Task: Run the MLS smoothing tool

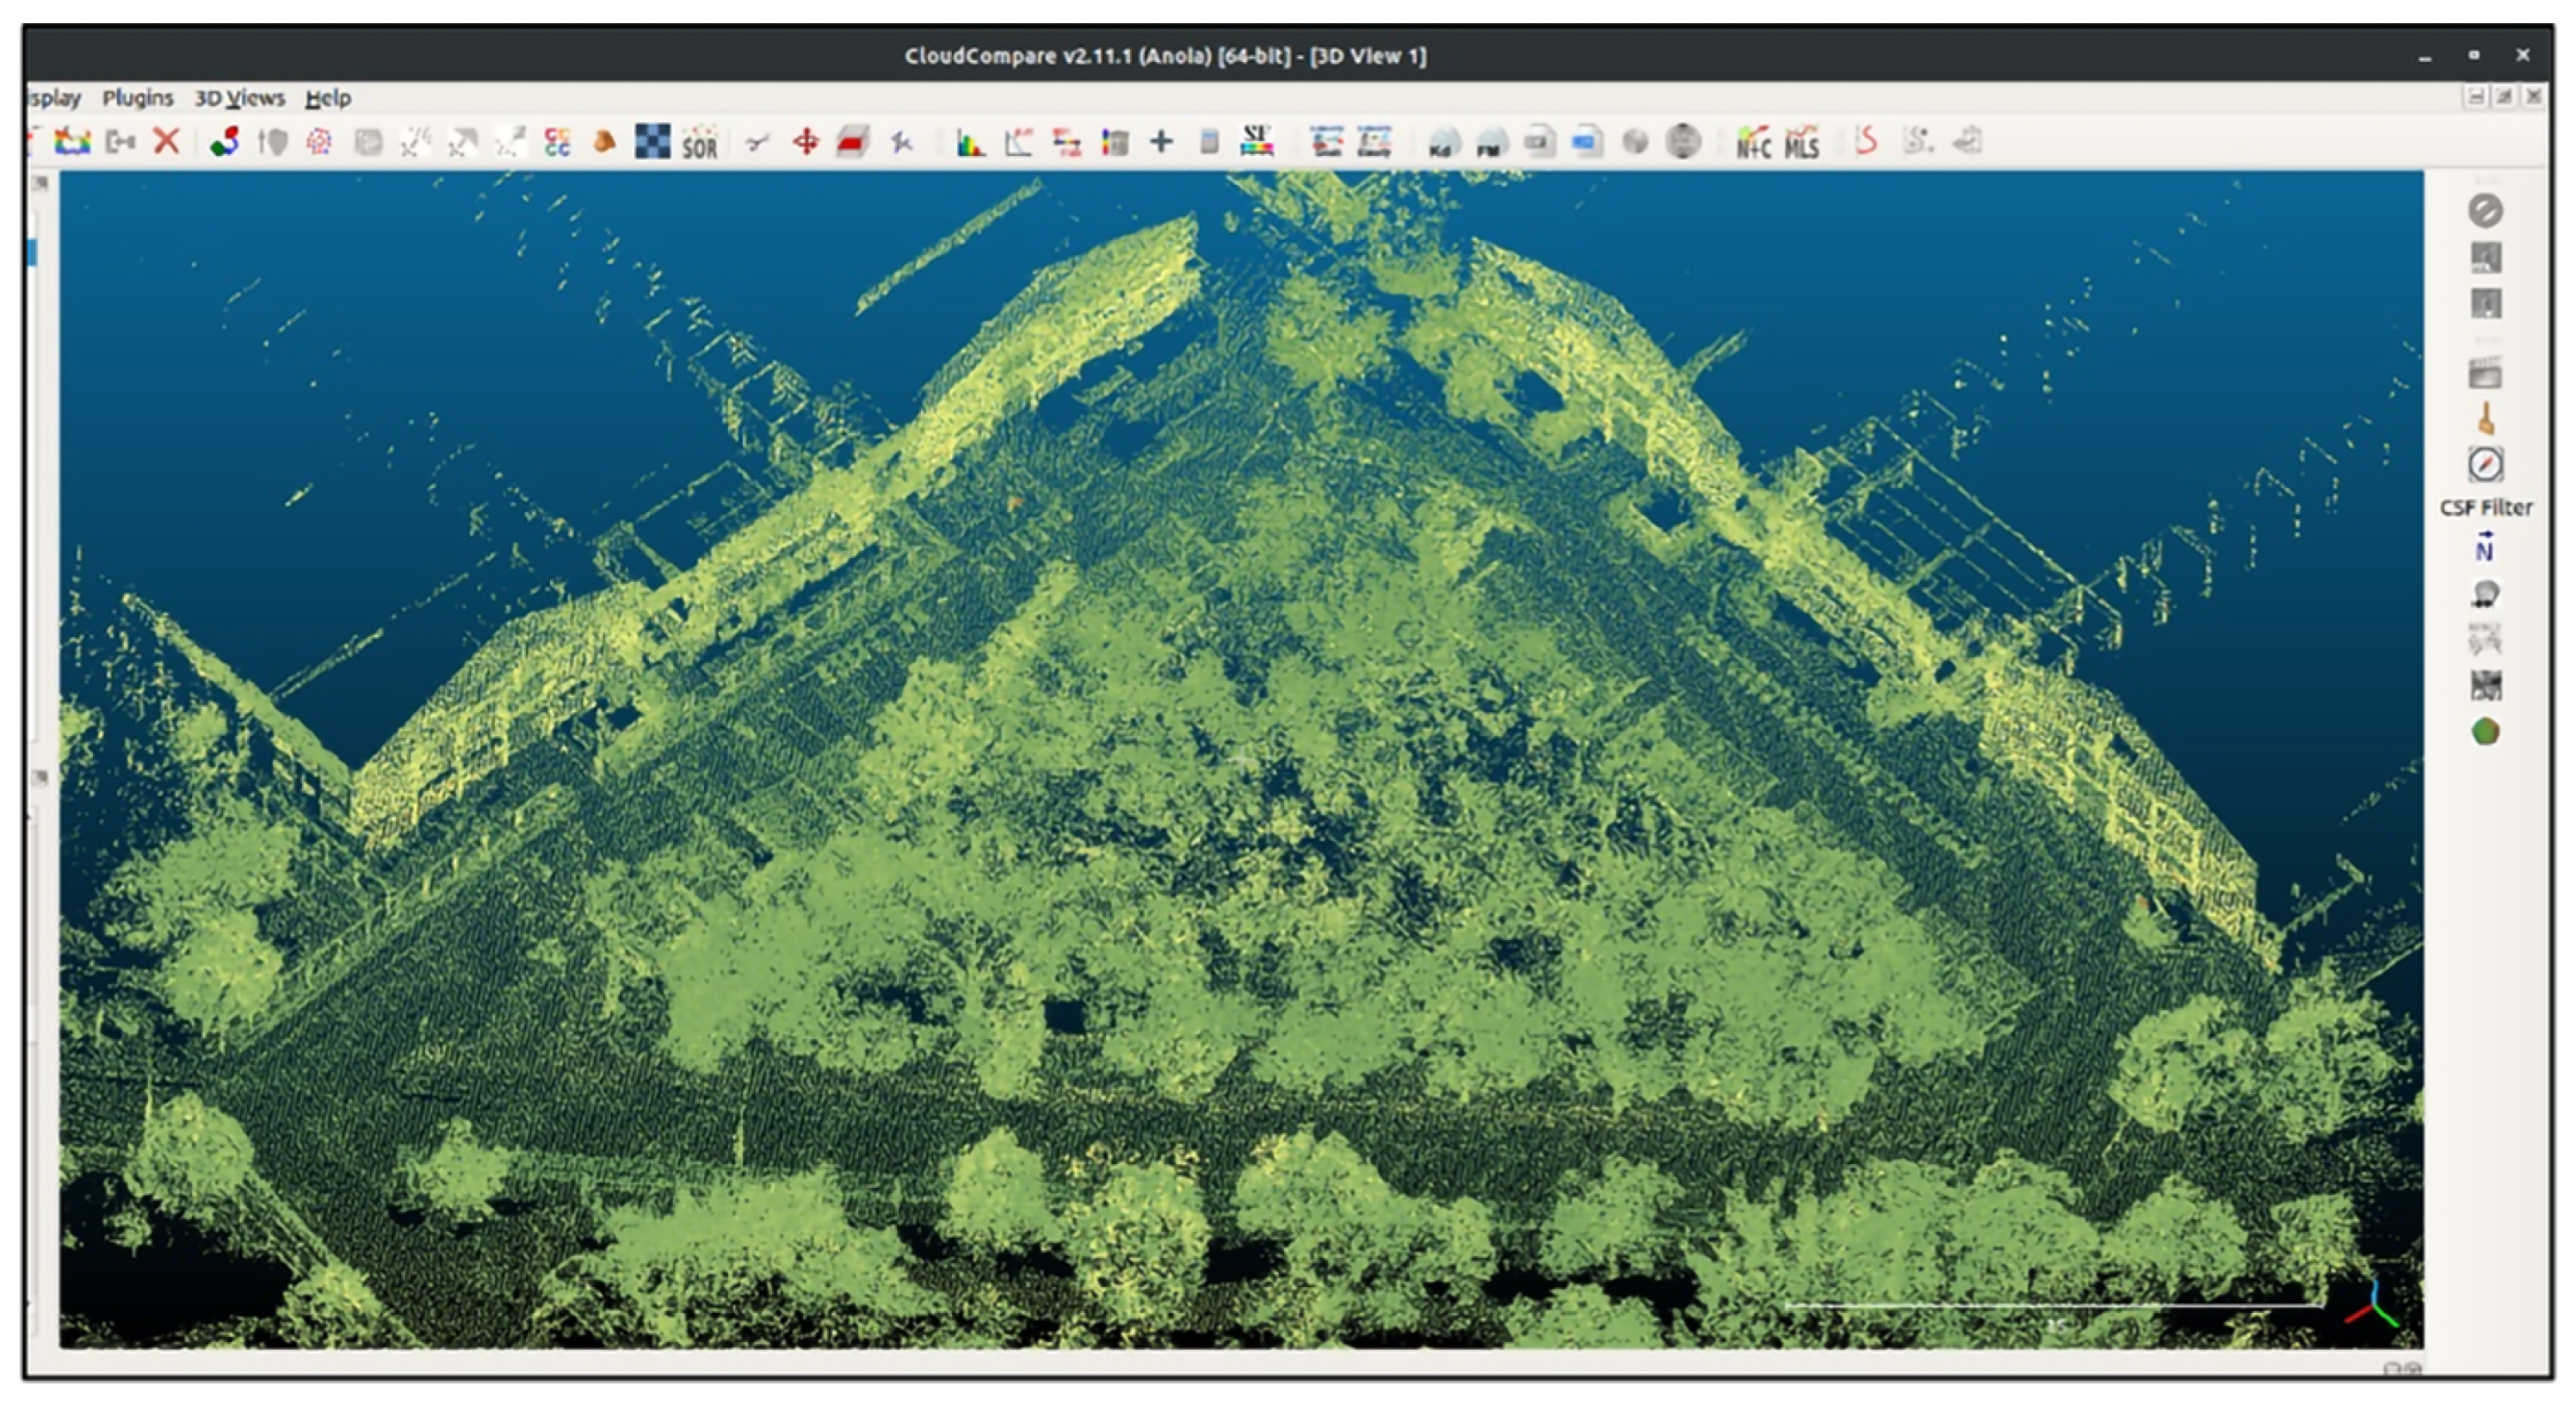Action: pos(1801,142)
